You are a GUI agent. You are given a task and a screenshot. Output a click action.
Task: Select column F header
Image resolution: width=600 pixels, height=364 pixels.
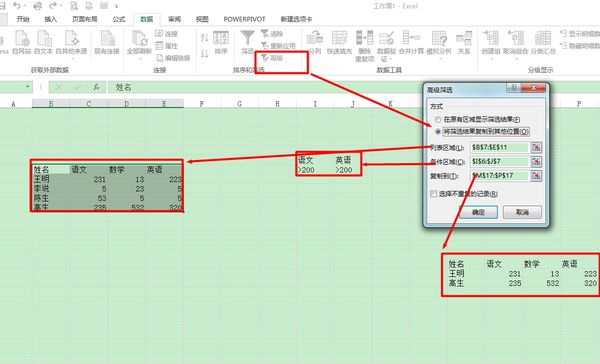click(x=202, y=104)
